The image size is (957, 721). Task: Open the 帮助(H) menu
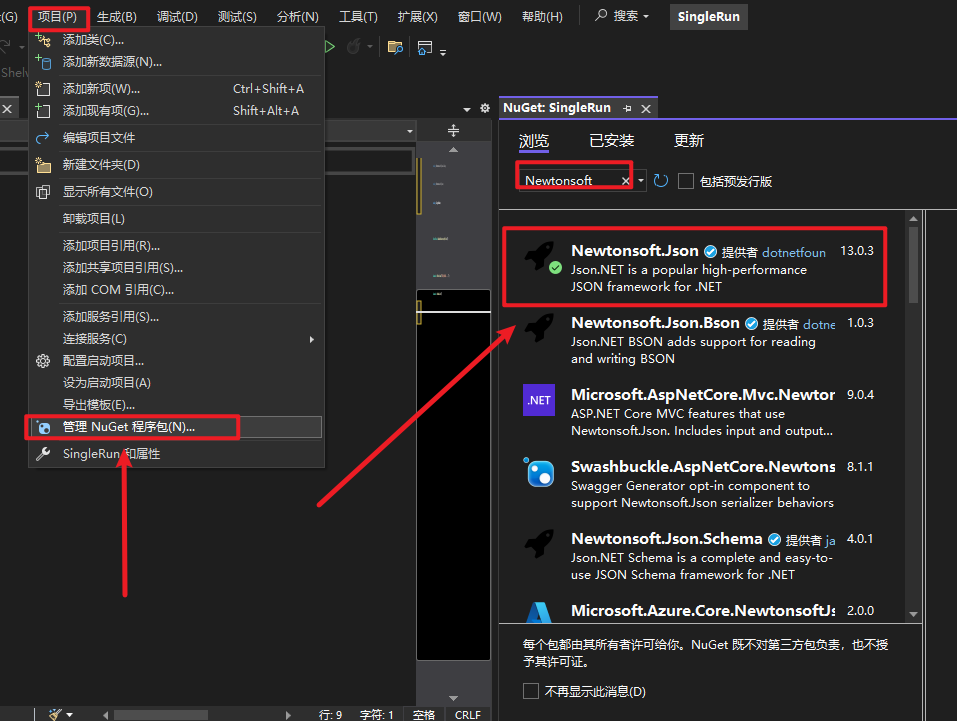542,16
